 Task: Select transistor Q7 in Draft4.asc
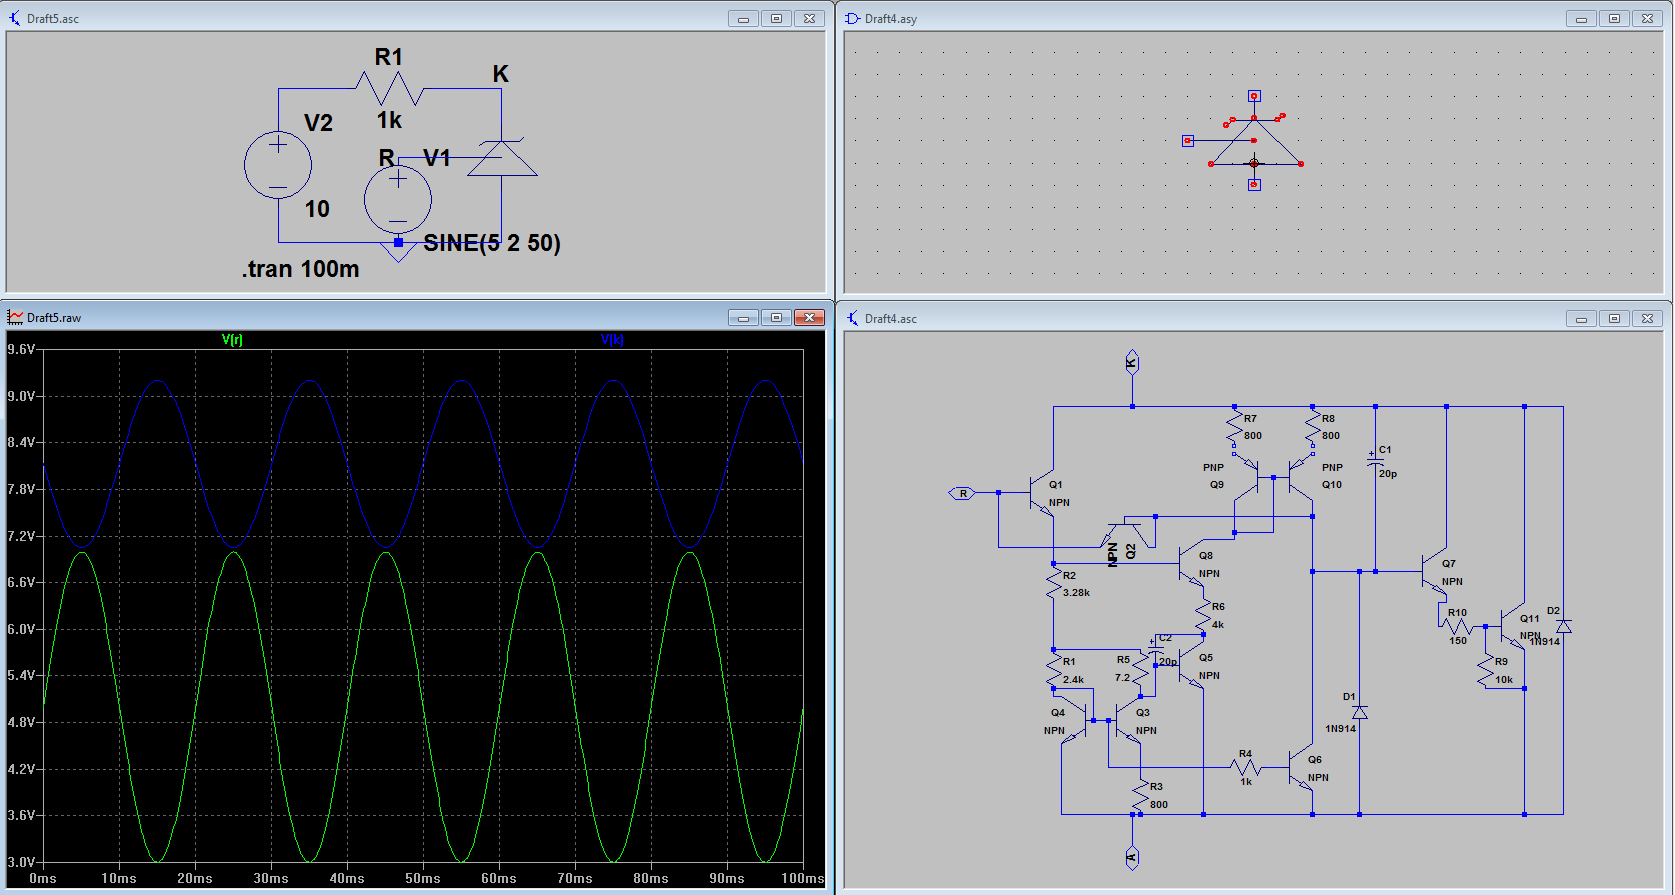(1435, 572)
